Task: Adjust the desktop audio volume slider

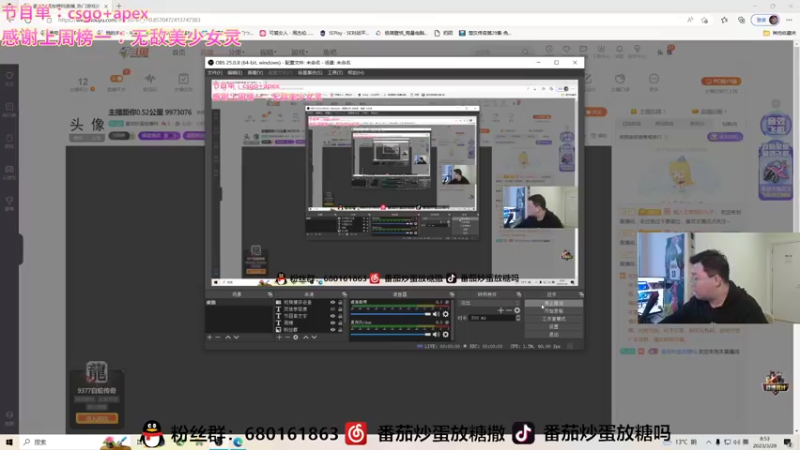Action: (390, 314)
